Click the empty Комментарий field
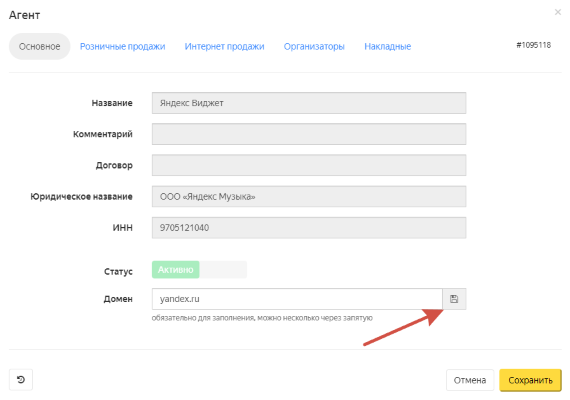 [309, 134]
